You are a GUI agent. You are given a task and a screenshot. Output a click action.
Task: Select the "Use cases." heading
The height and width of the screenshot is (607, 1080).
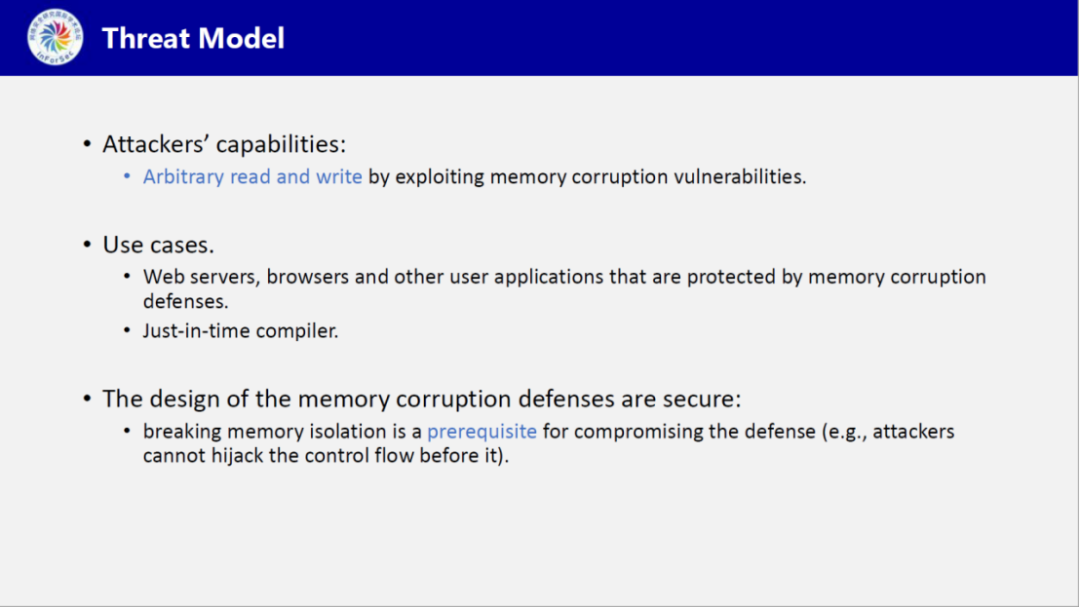tap(158, 244)
